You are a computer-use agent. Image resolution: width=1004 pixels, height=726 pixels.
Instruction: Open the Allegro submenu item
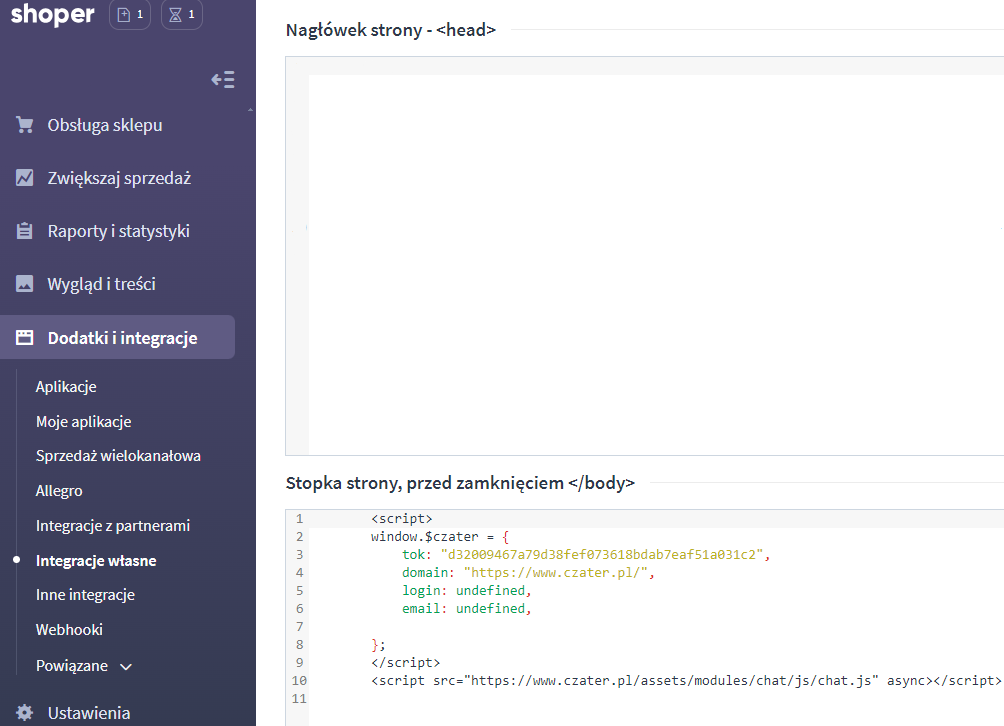(59, 491)
